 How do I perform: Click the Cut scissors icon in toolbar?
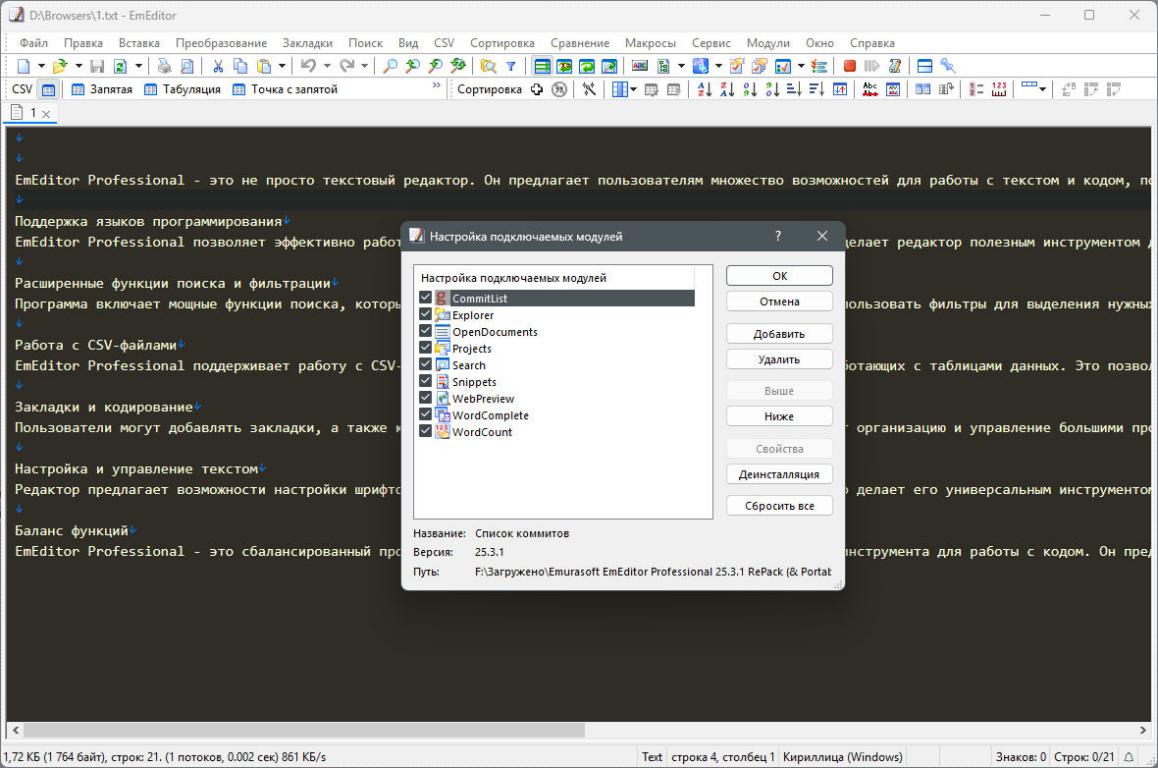(x=218, y=66)
